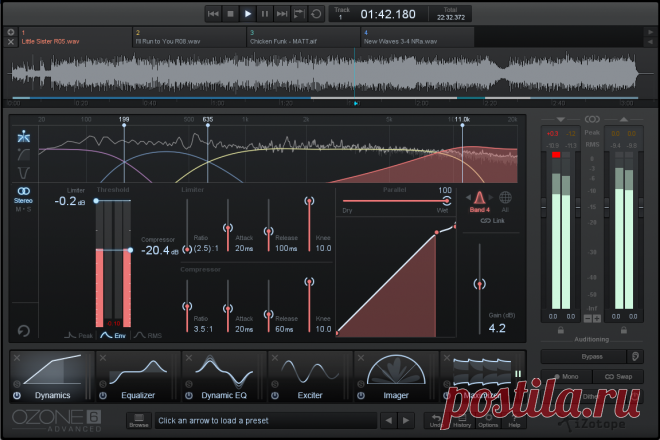Select the I'll Run to You R08.wav tab
Screen dimensions: 660x440
coord(189,37)
